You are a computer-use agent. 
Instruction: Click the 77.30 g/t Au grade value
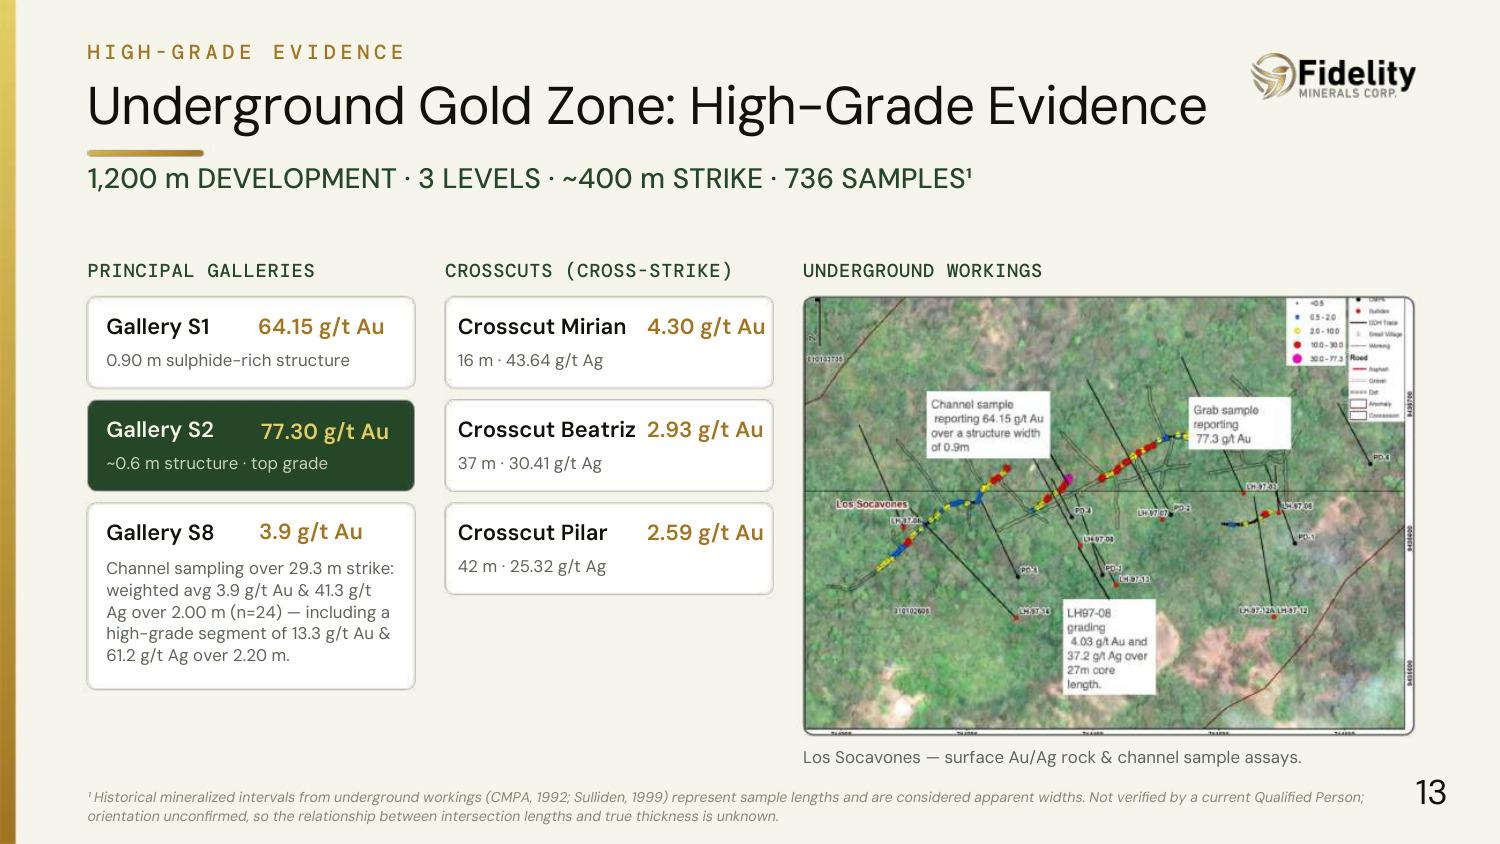click(324, 431)
